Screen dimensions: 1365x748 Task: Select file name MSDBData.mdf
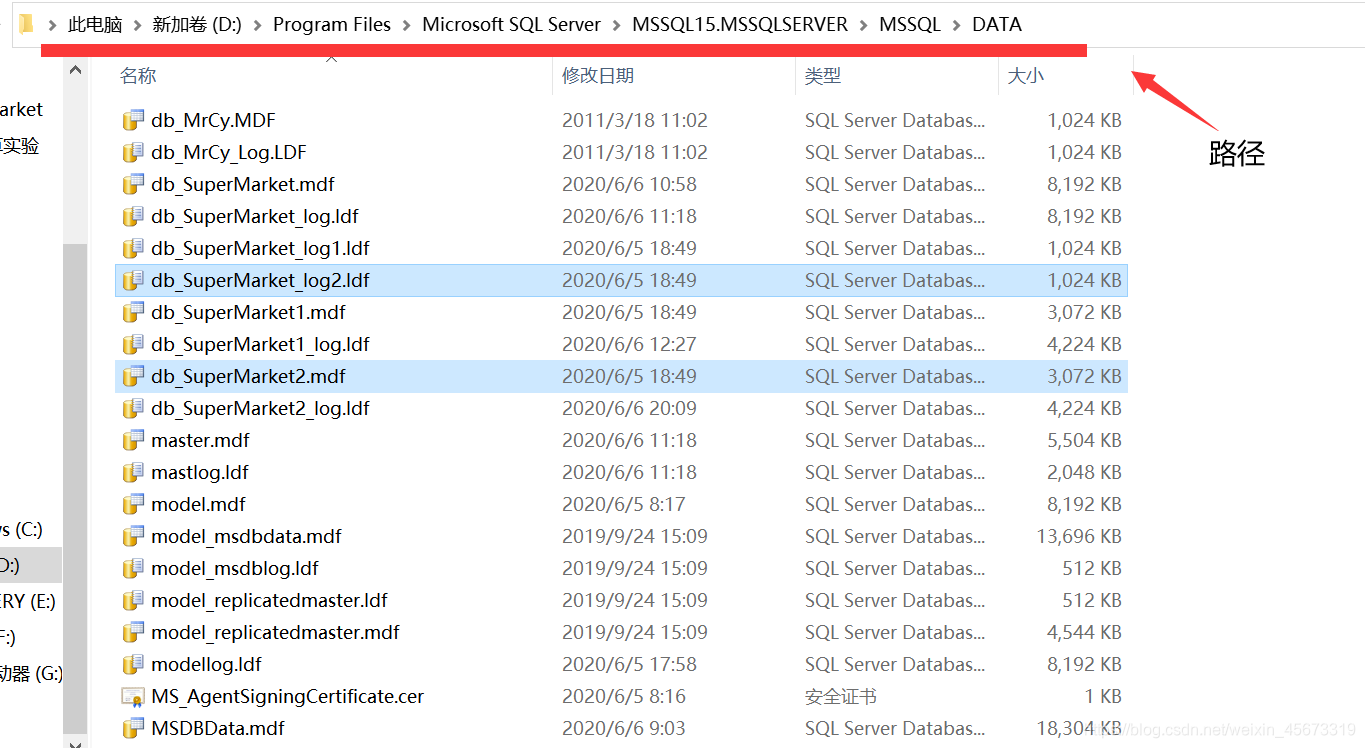[218, 728]
